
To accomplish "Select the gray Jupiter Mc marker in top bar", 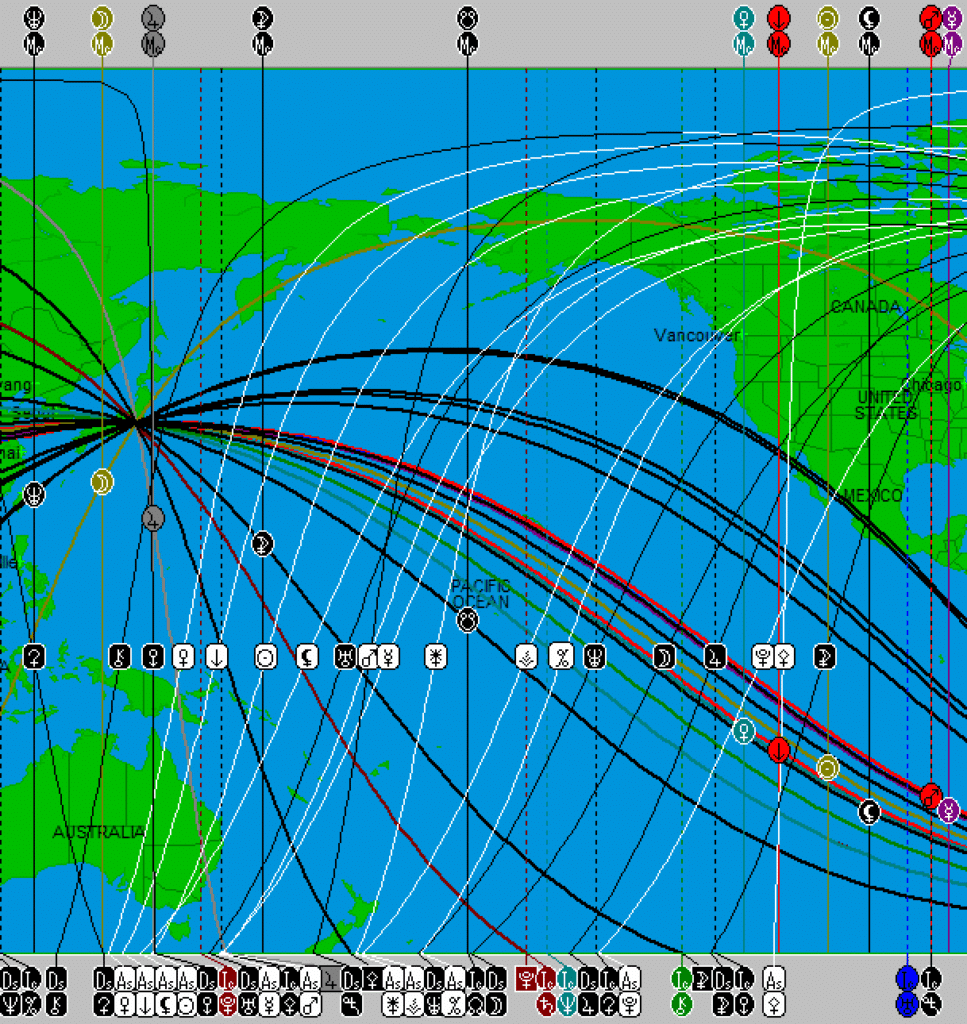I will click(153, 44).
